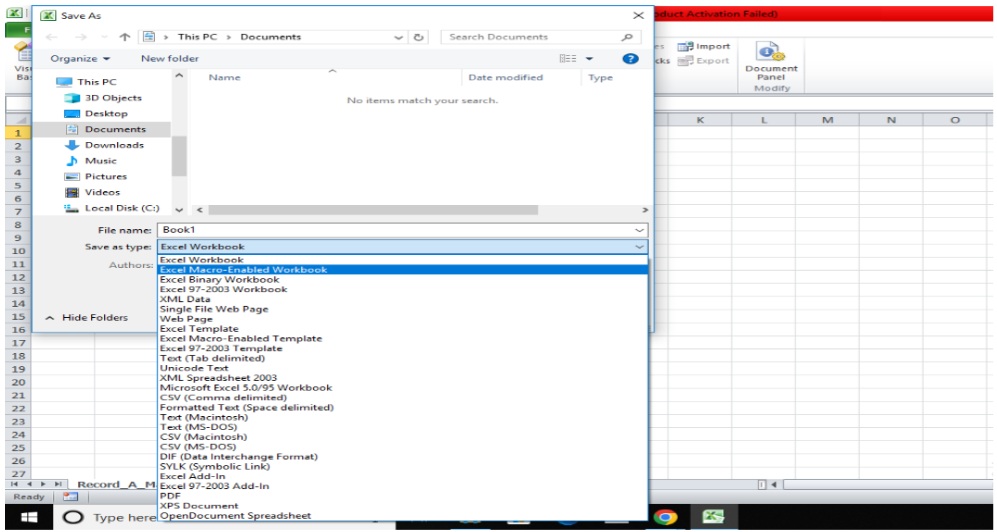The height and width of the screenshot is (532, 997).
Task: Select XML Spreadsheet 2003 format
Action: (x=402, y=378)
